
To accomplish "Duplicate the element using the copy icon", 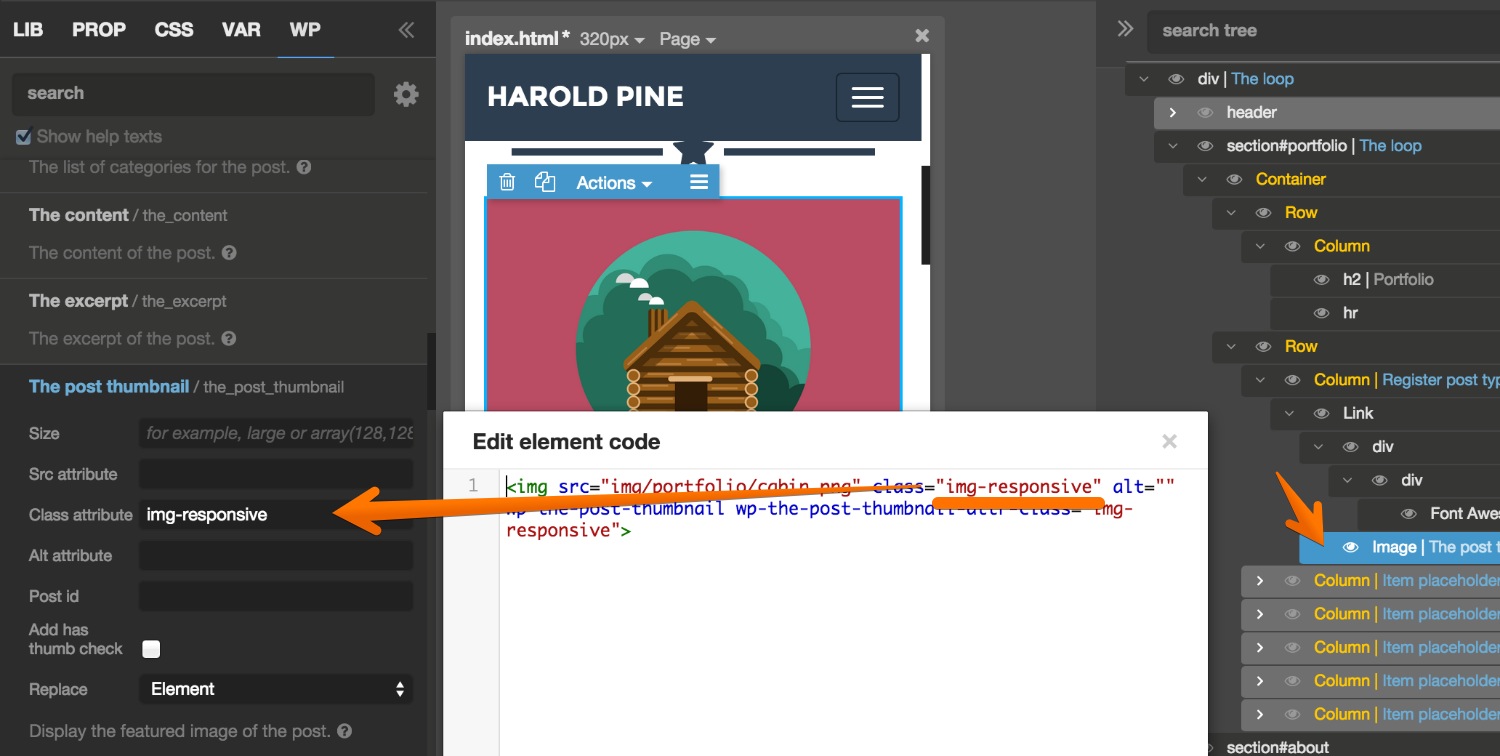I will 544,182.
